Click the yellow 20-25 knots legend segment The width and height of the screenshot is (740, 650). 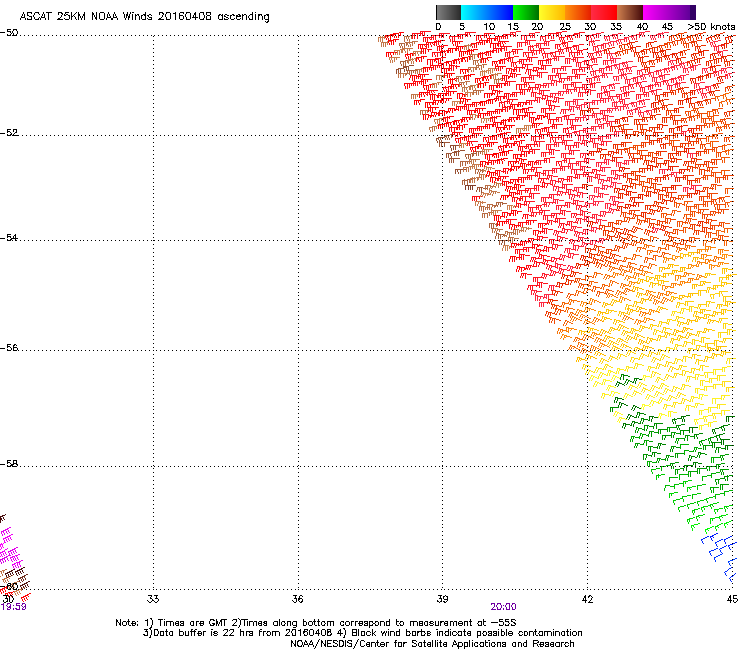click(552, 12)
